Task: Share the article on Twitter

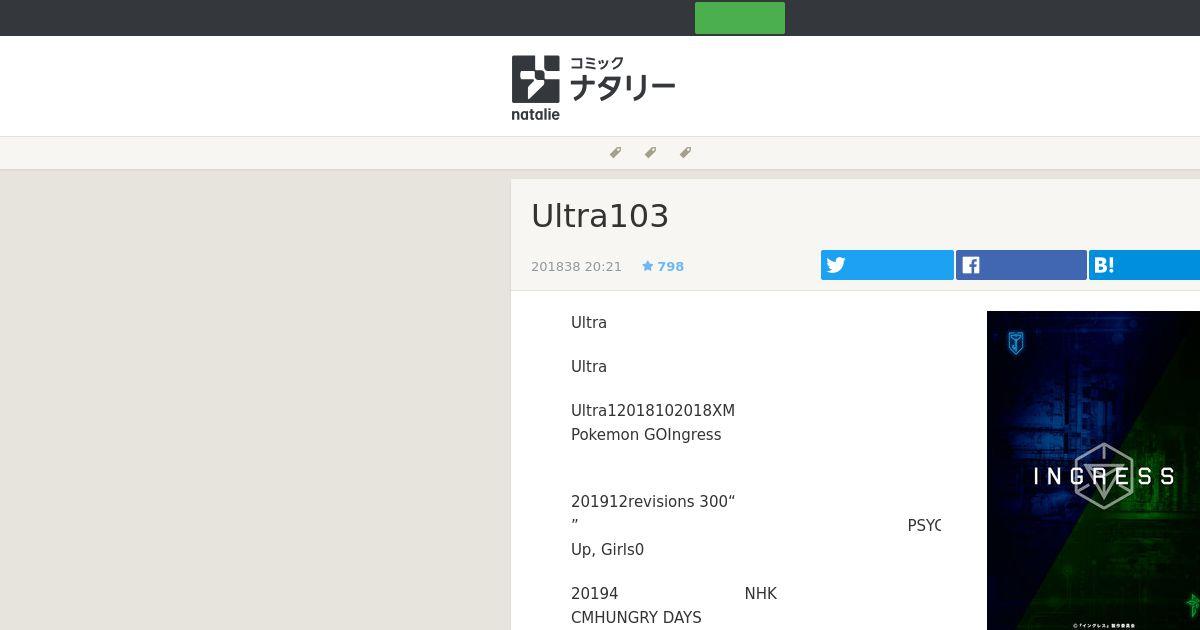Action: (887, 265)
